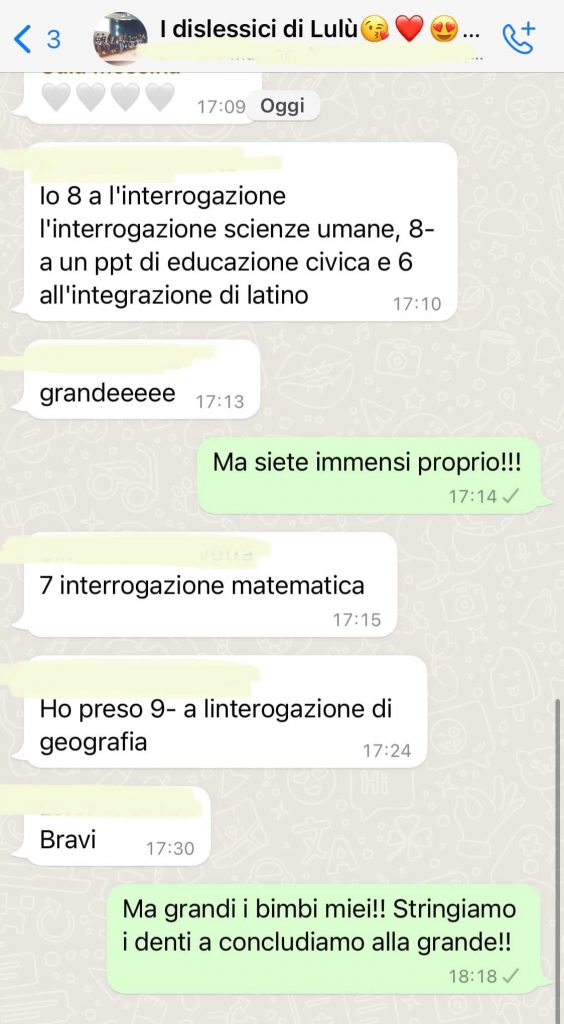This screenshot has height=1024, width=564.
Task: Tap the 'Bravi' message bubble
Action: pos(118,827)
